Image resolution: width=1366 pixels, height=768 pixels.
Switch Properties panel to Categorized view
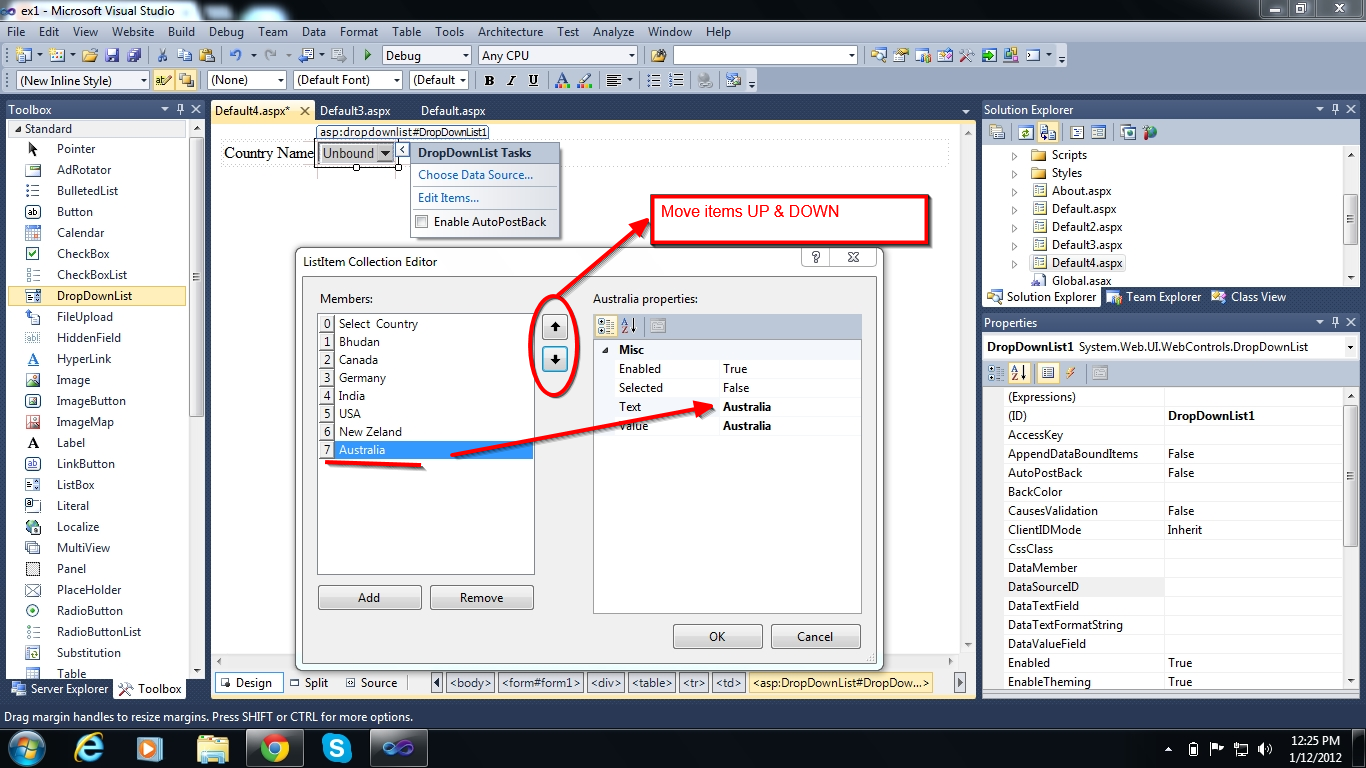pos(996,373)
